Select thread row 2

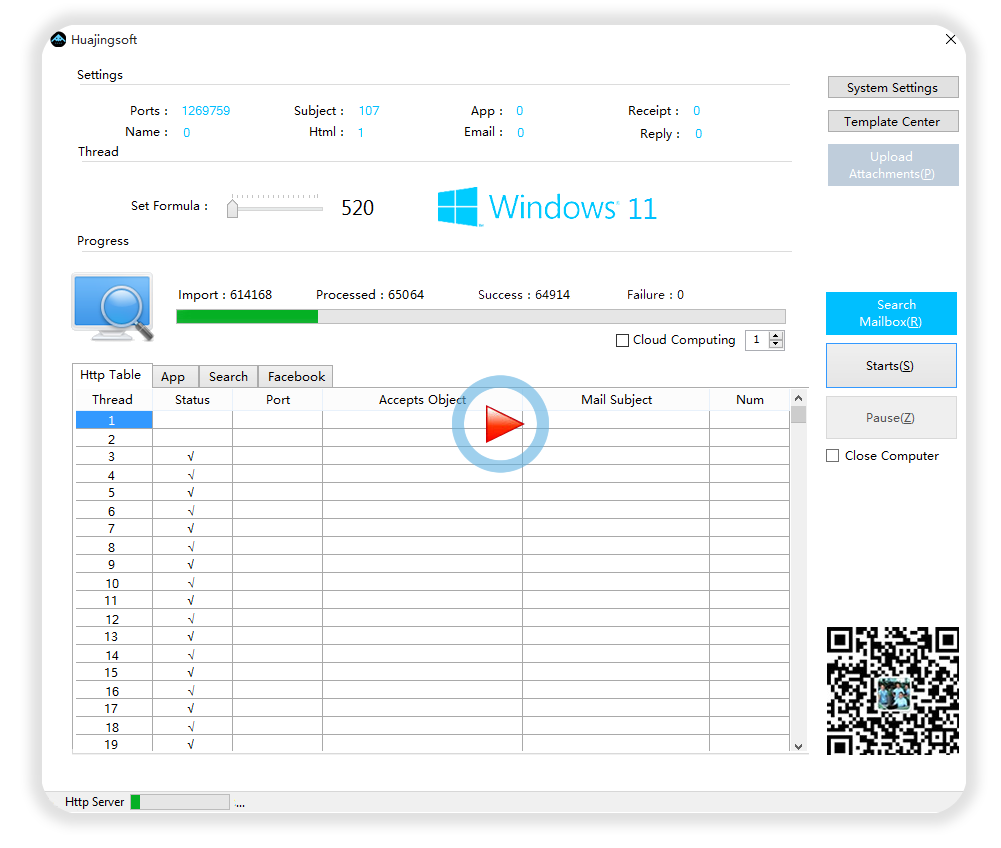pyautogui.click(x=432, y=439)
